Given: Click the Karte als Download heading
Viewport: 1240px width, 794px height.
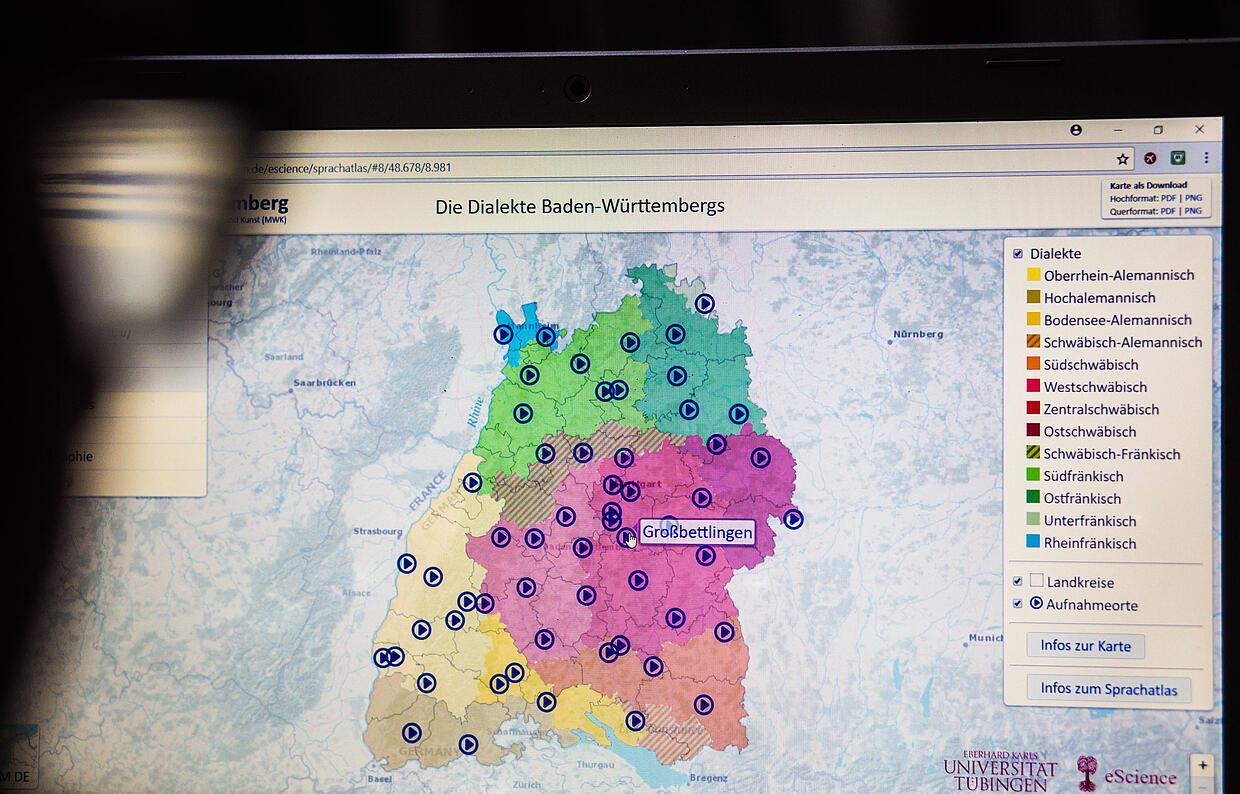Looking at the screenshot, I should coord(1148,185).
